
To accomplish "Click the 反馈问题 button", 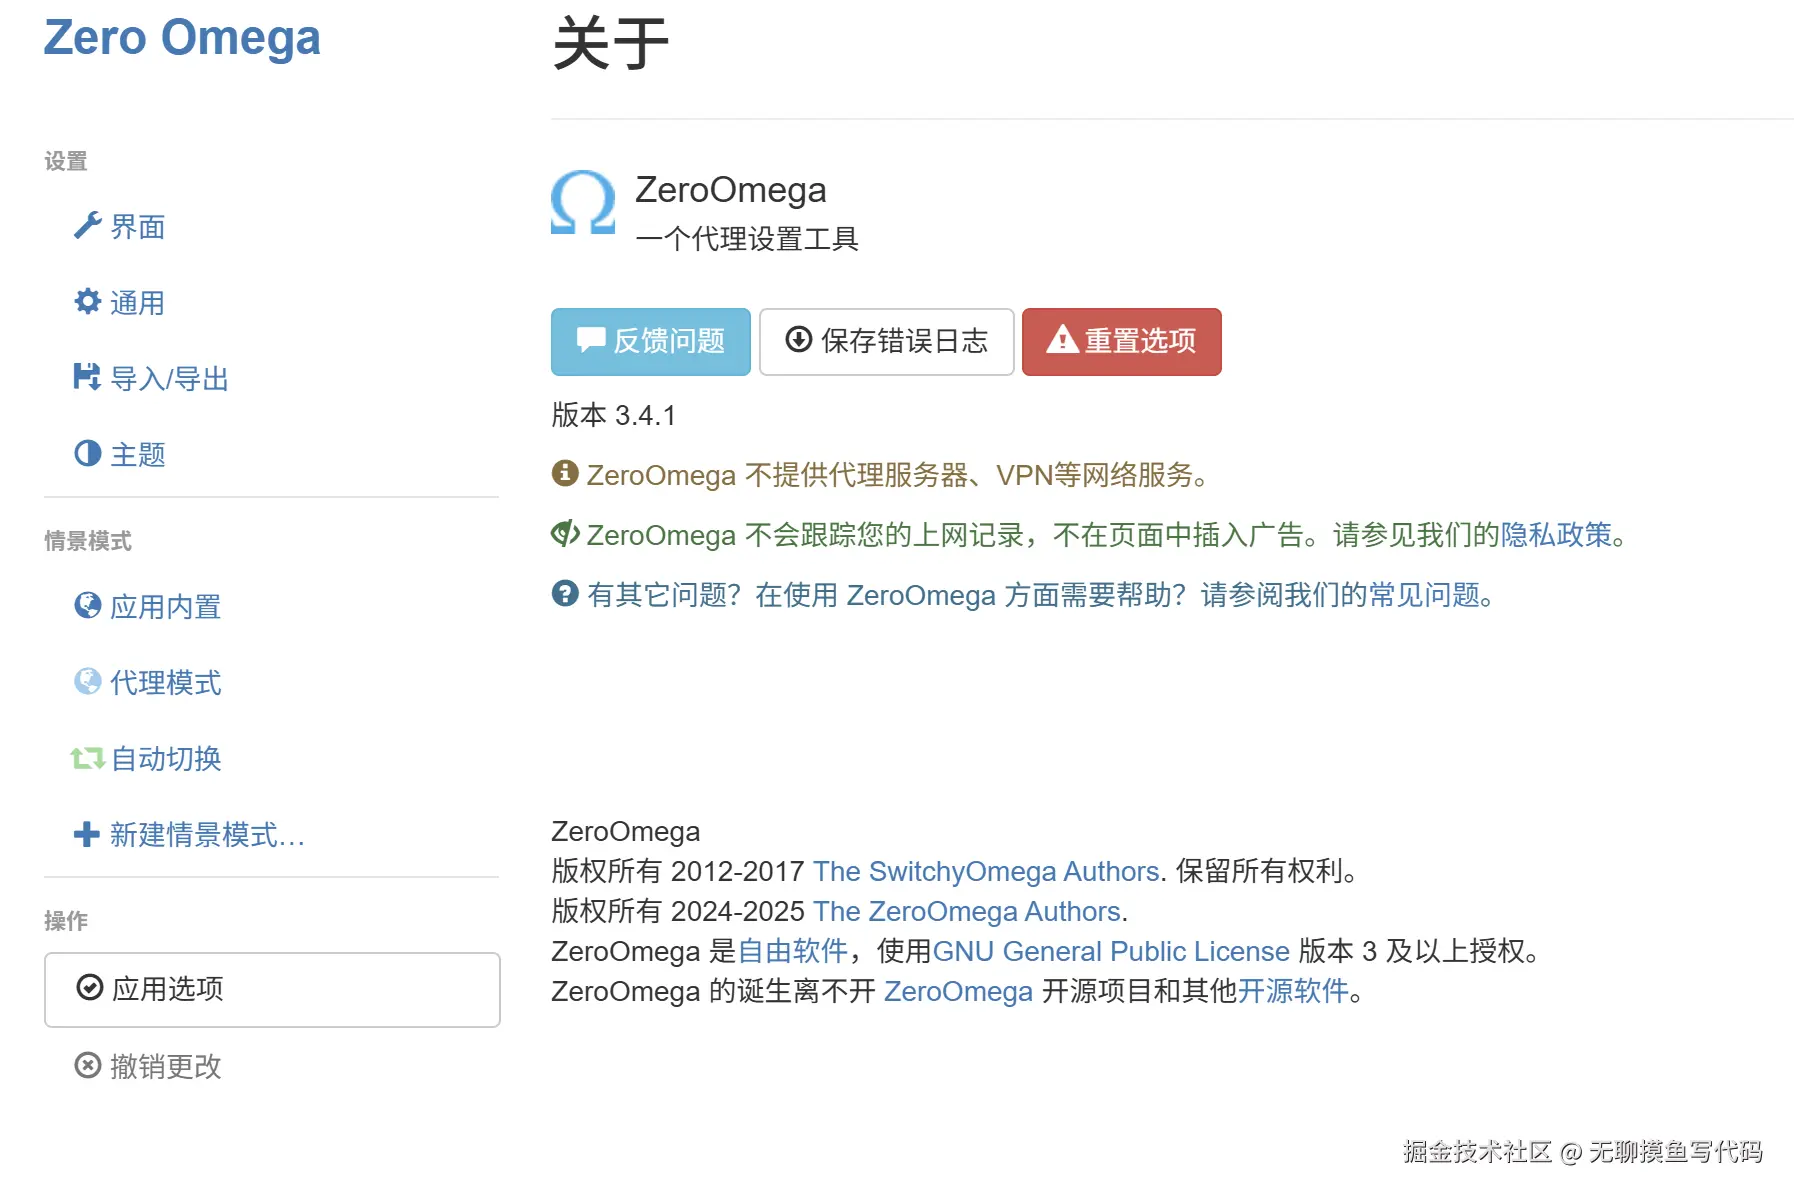I will point(651,342).
